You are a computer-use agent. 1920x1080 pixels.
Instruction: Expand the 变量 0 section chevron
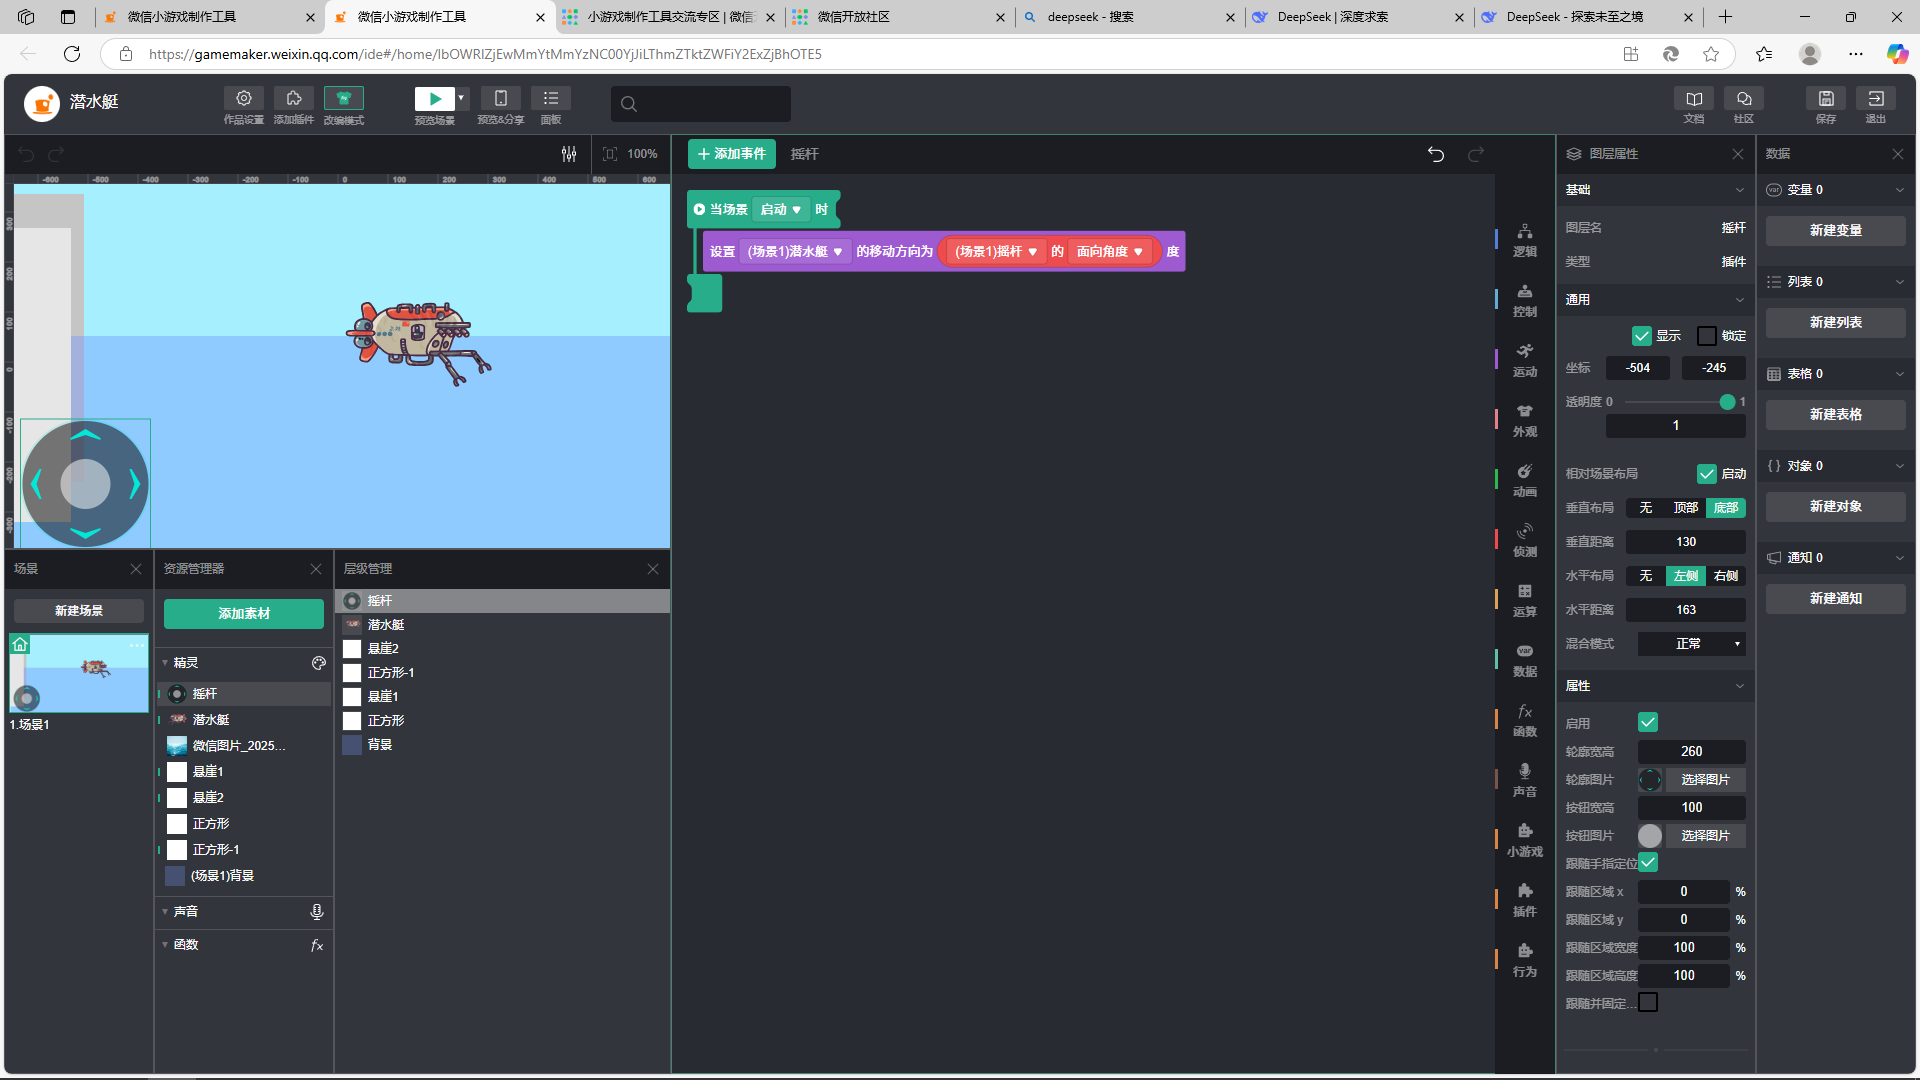coord(1900,190)
